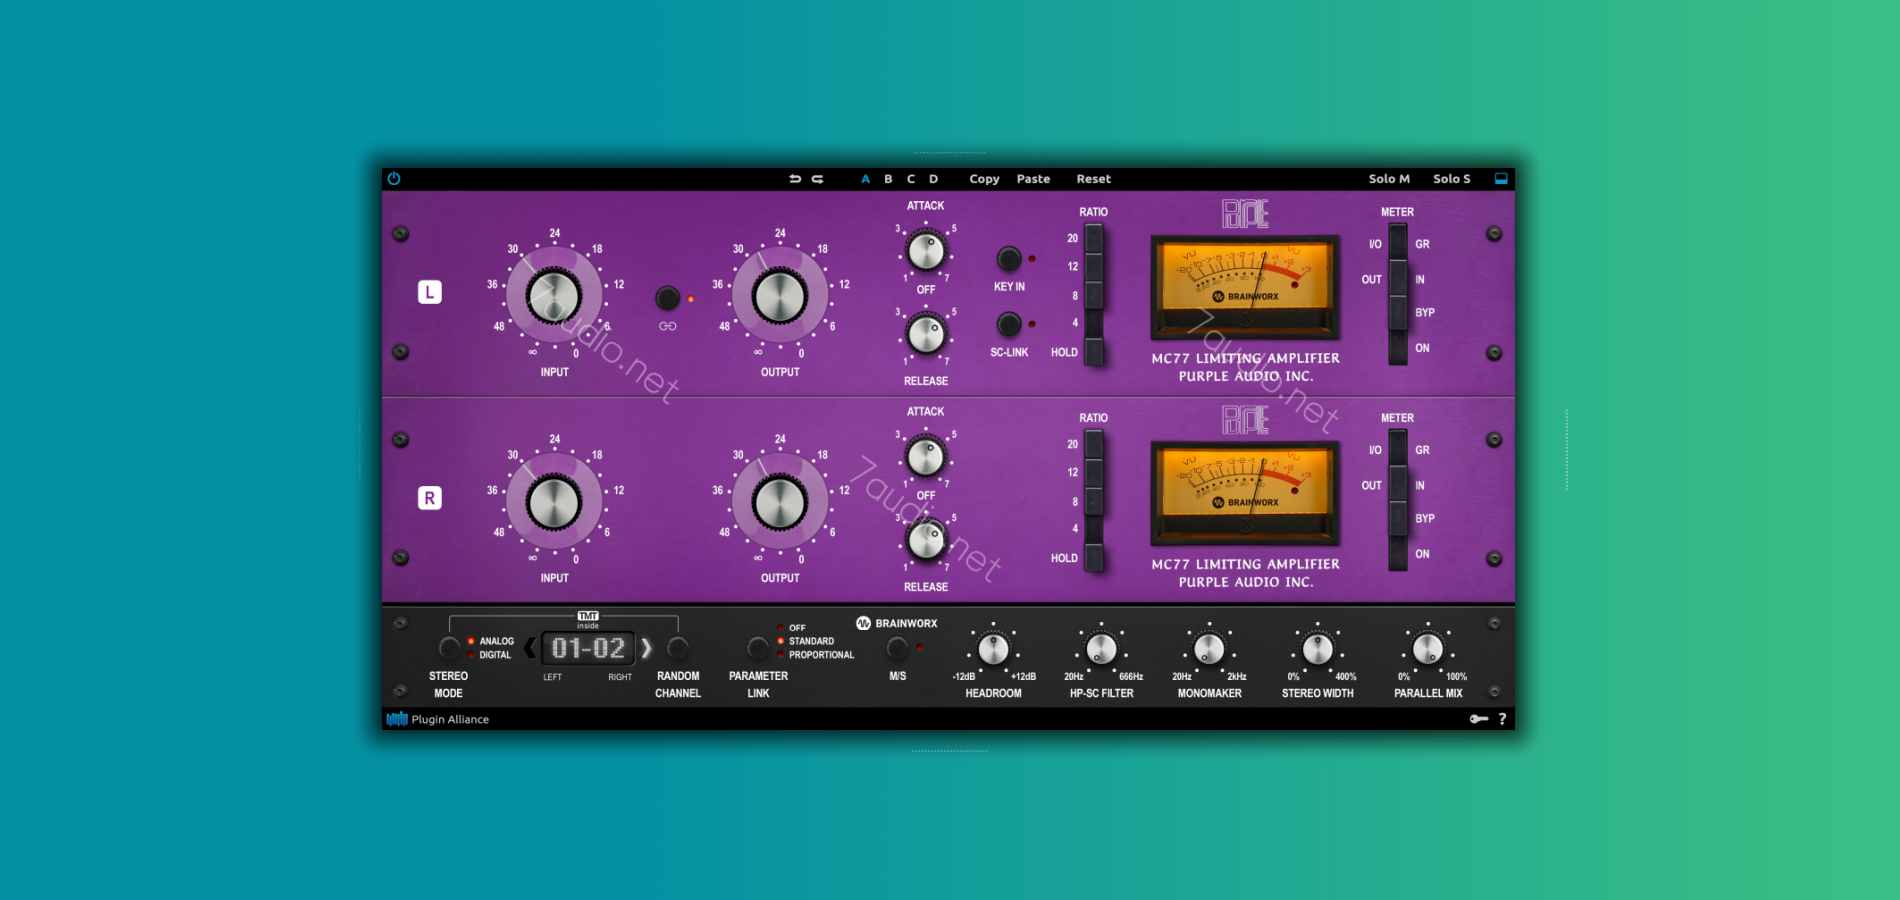Select ratio 8 on R channel
The height and width of the screenshot is (900, 1900).
[x=1094, y=501]
